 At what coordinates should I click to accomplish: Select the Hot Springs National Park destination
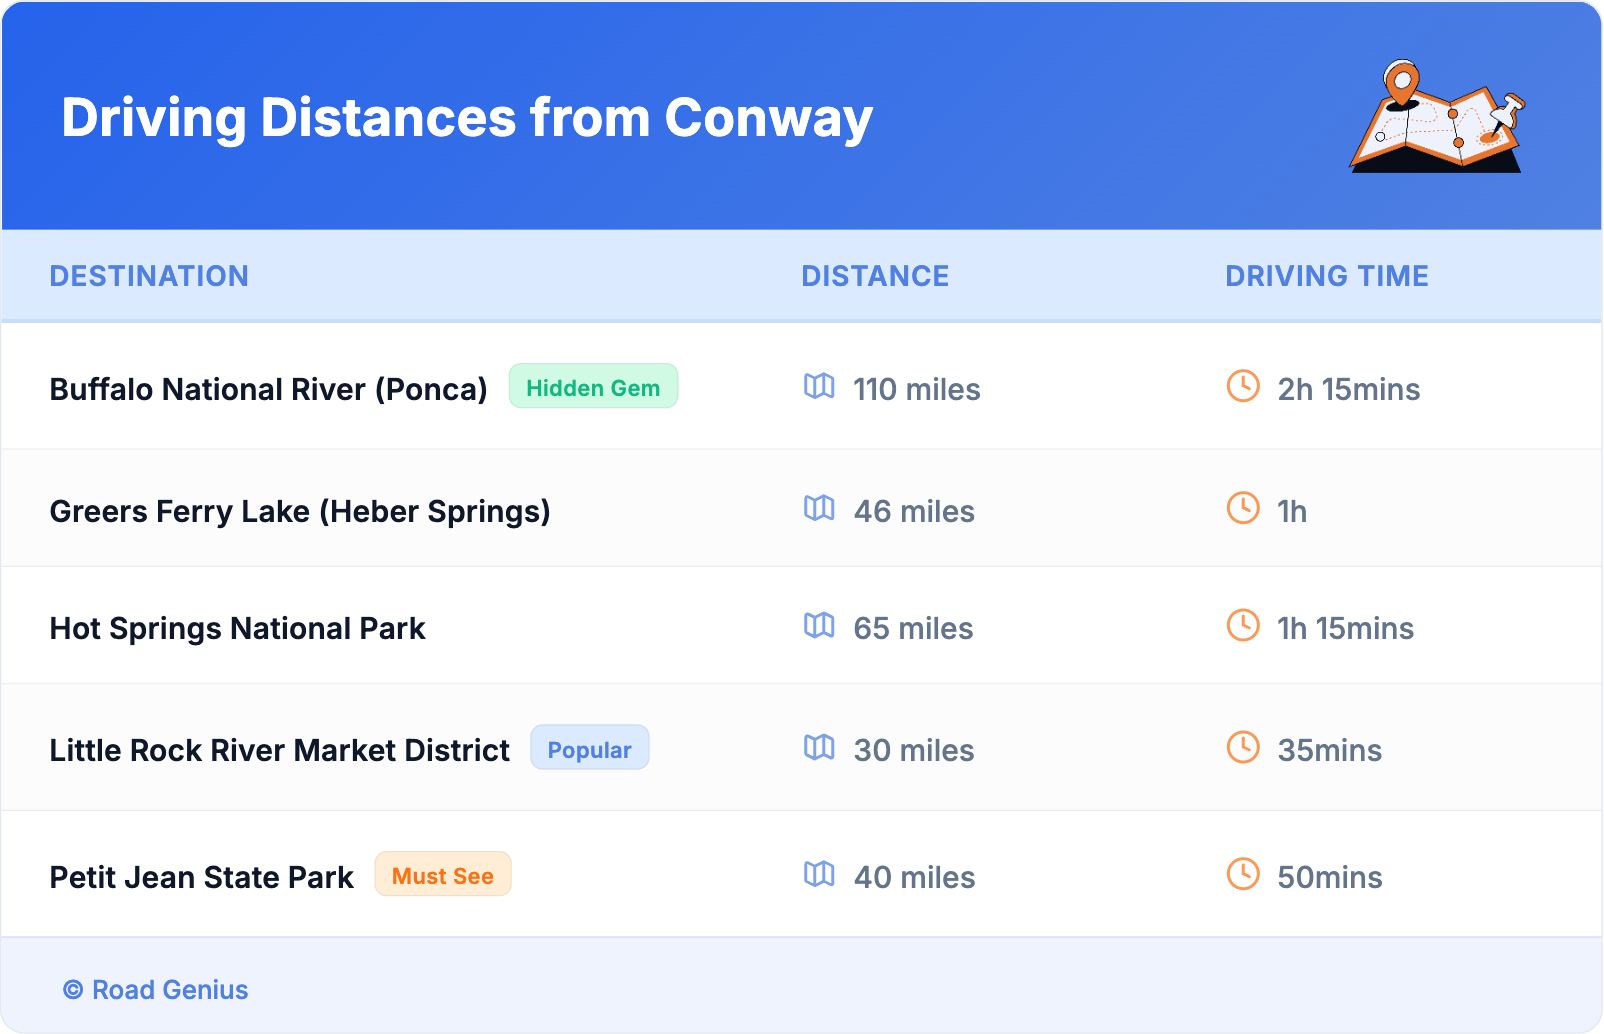point(237,628)
